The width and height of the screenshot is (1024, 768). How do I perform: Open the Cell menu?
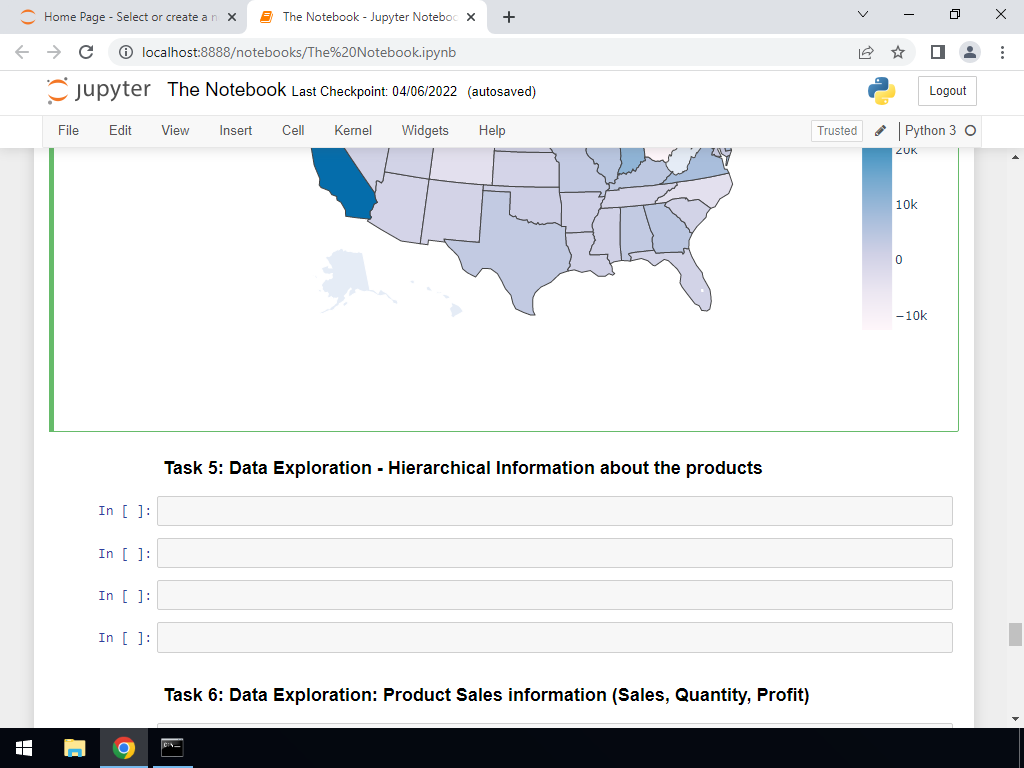tap(293, 131)
